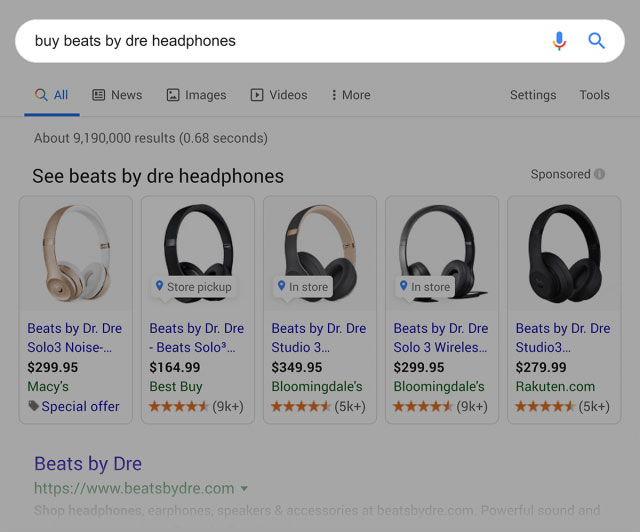Click the blue magnifier search button
Image resolution: width=640 pixels, height=532 pixels.
[x=596, y=41]
